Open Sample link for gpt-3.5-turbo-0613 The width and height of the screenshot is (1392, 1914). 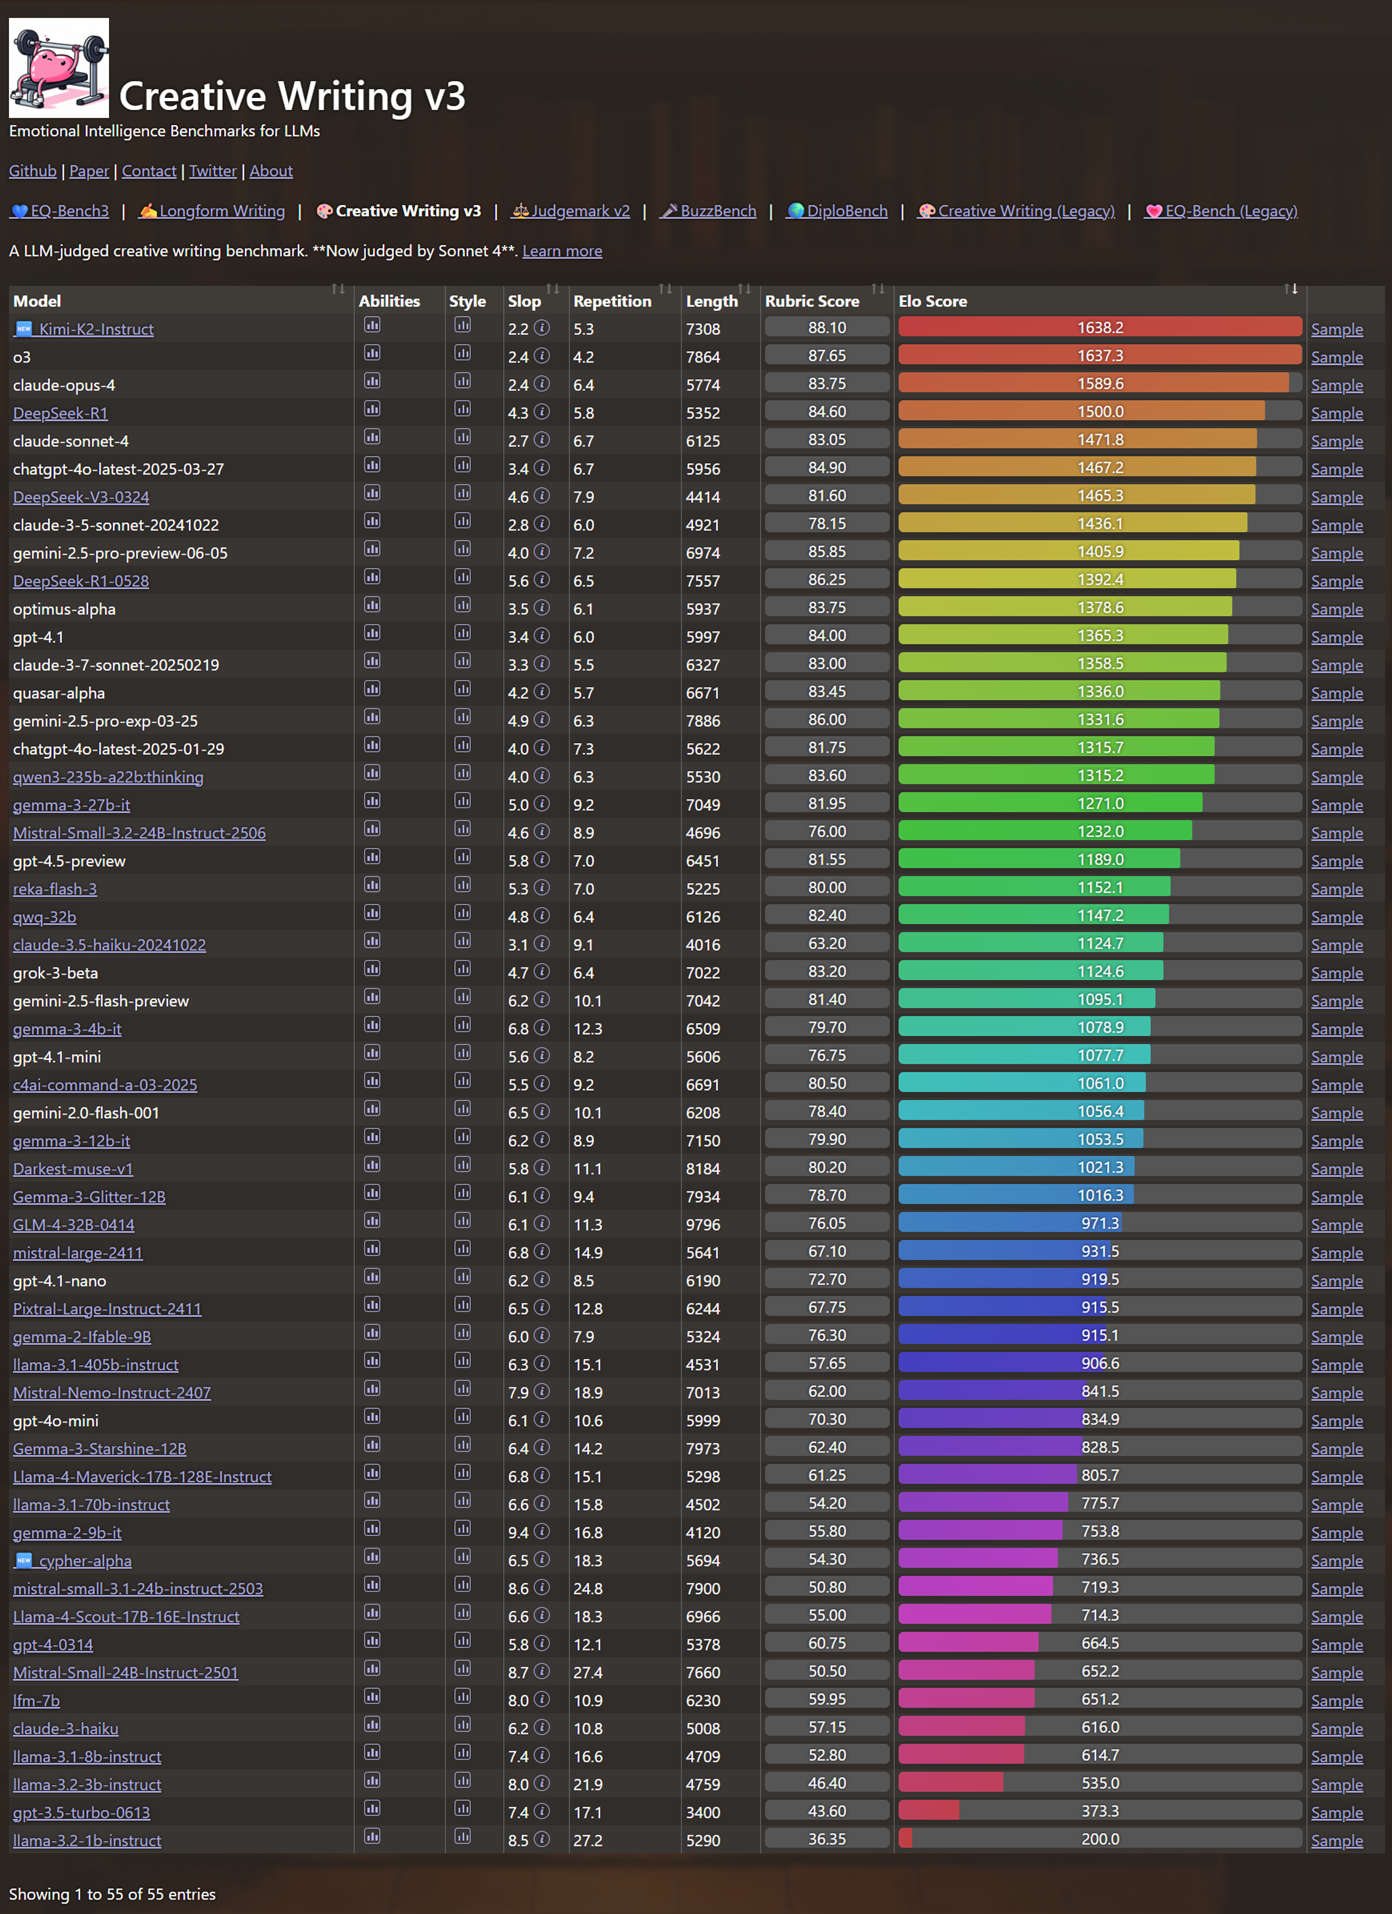(1337, 1813)
